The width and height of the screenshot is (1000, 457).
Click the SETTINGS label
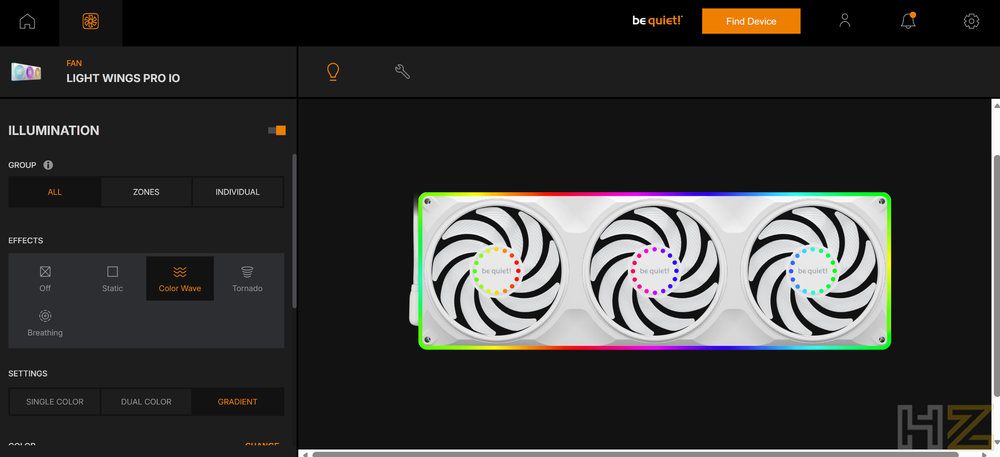click(27, 374)
